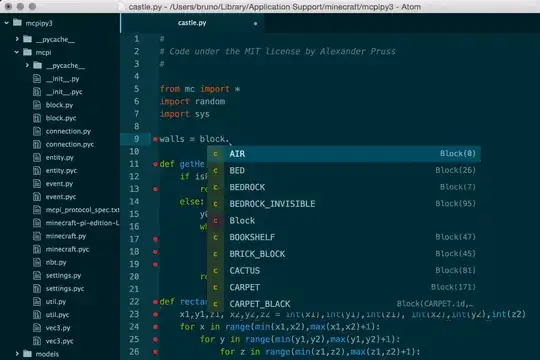Viewport: 540px width, 360px height.
Task: Open event.py in the tree view
Action: (59, 184)
